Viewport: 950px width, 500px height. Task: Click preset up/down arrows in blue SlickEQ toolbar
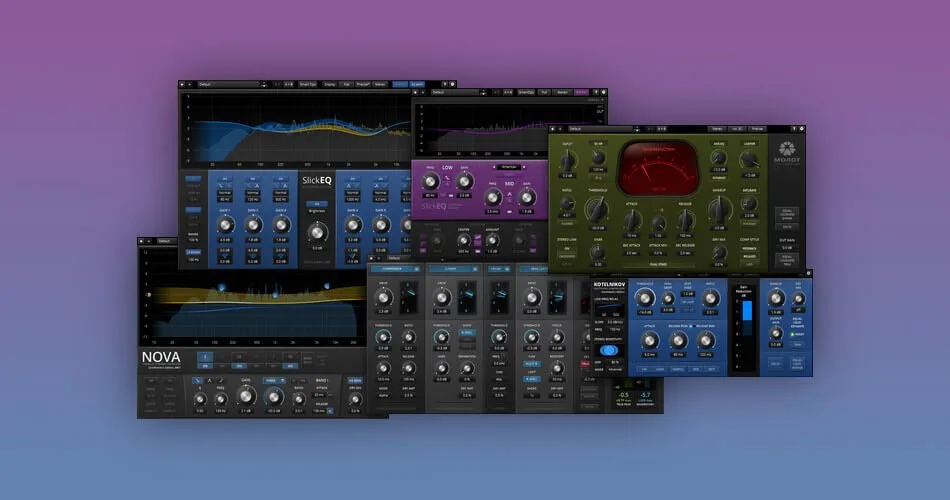(x=264, y=84)
